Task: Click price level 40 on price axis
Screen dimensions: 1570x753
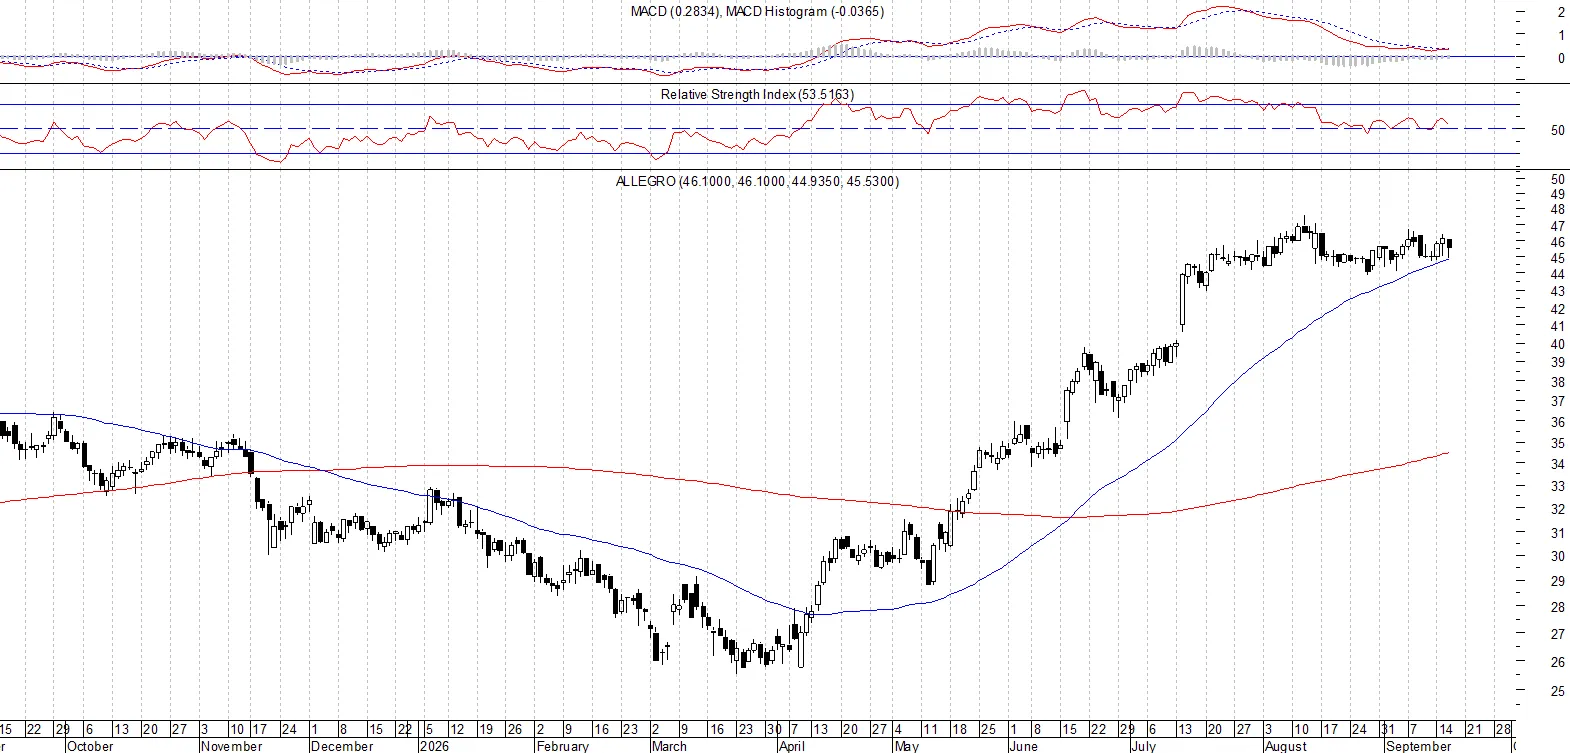Action: click(1557, 345)
